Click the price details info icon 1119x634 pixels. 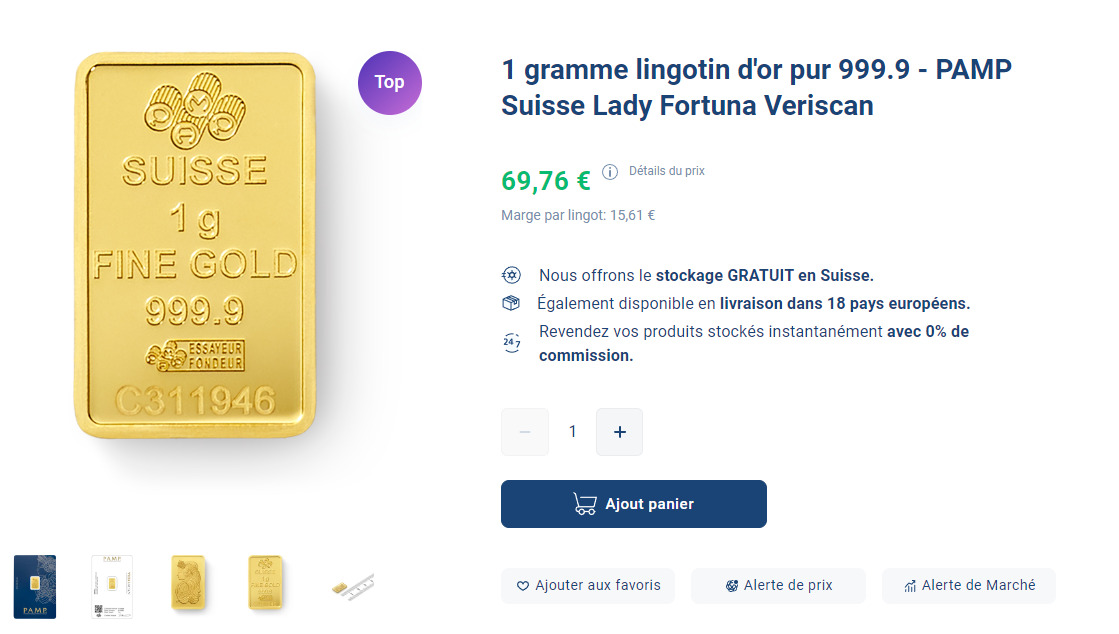click(610, 172)
